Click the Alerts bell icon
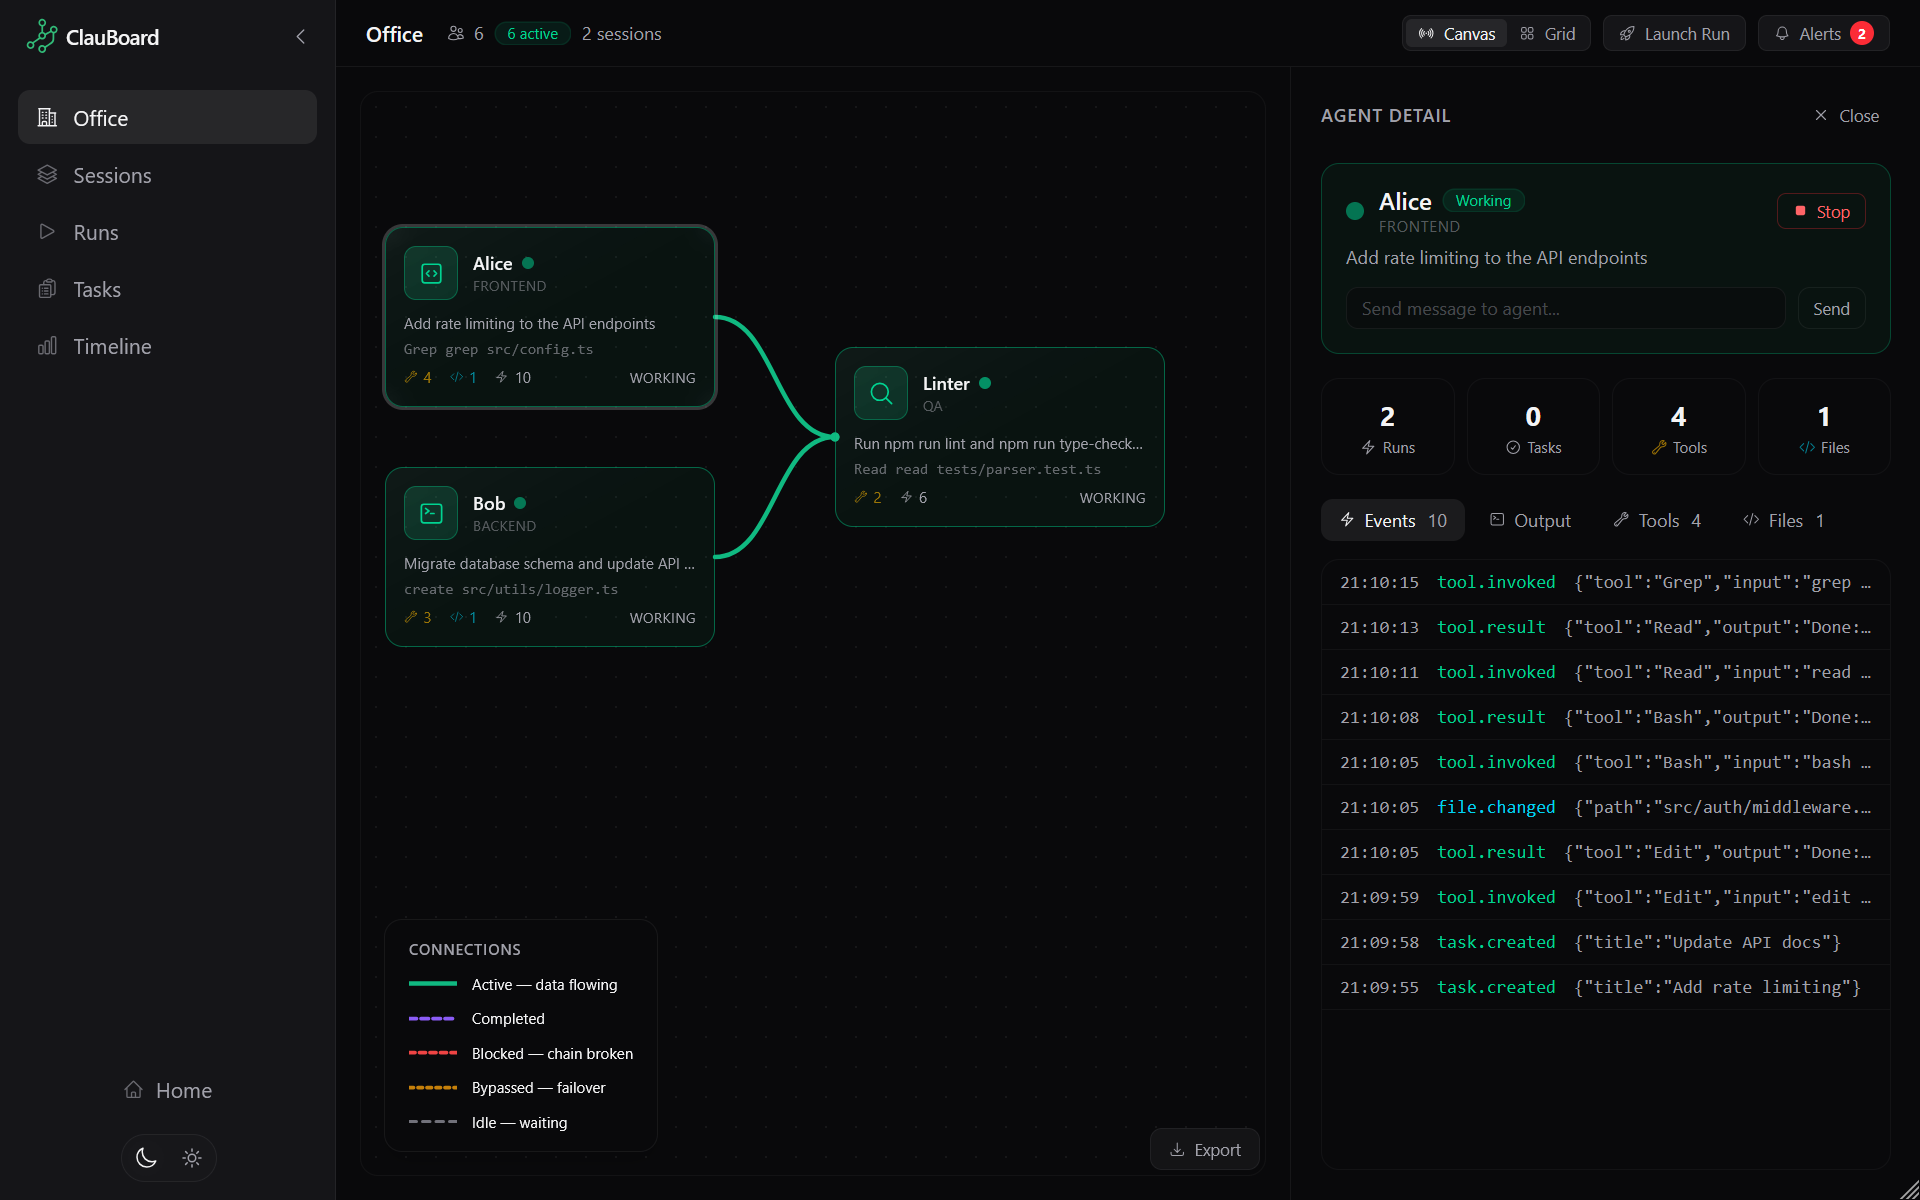Image resolution: width=1920 pixels, height=1200 pixels. [1782, 33]
